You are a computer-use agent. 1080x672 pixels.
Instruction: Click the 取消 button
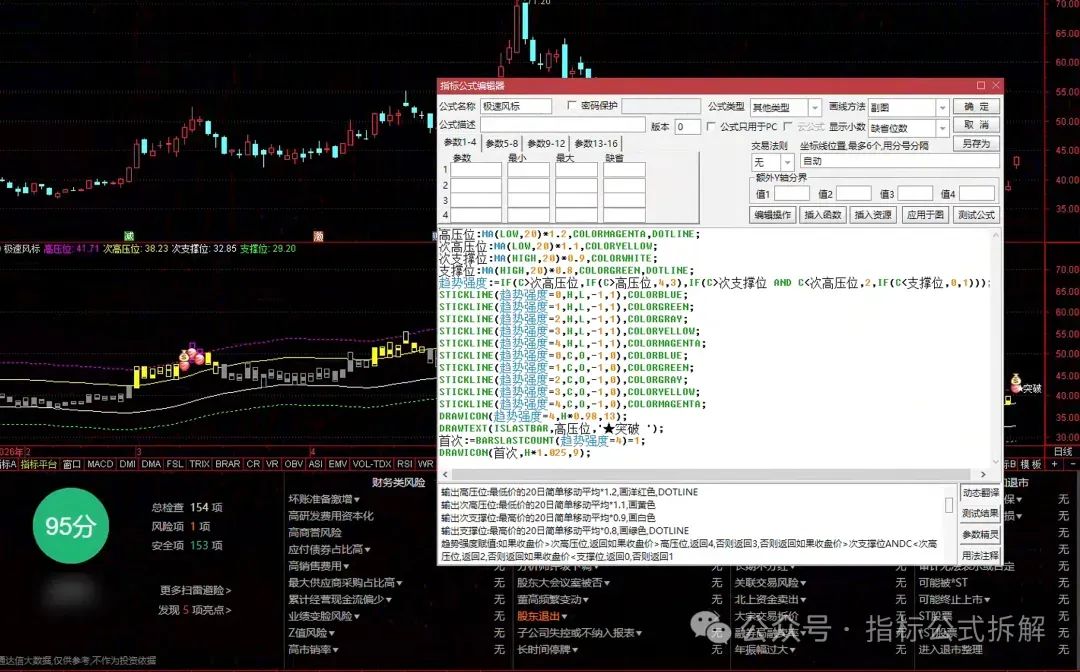click(976, 125)
